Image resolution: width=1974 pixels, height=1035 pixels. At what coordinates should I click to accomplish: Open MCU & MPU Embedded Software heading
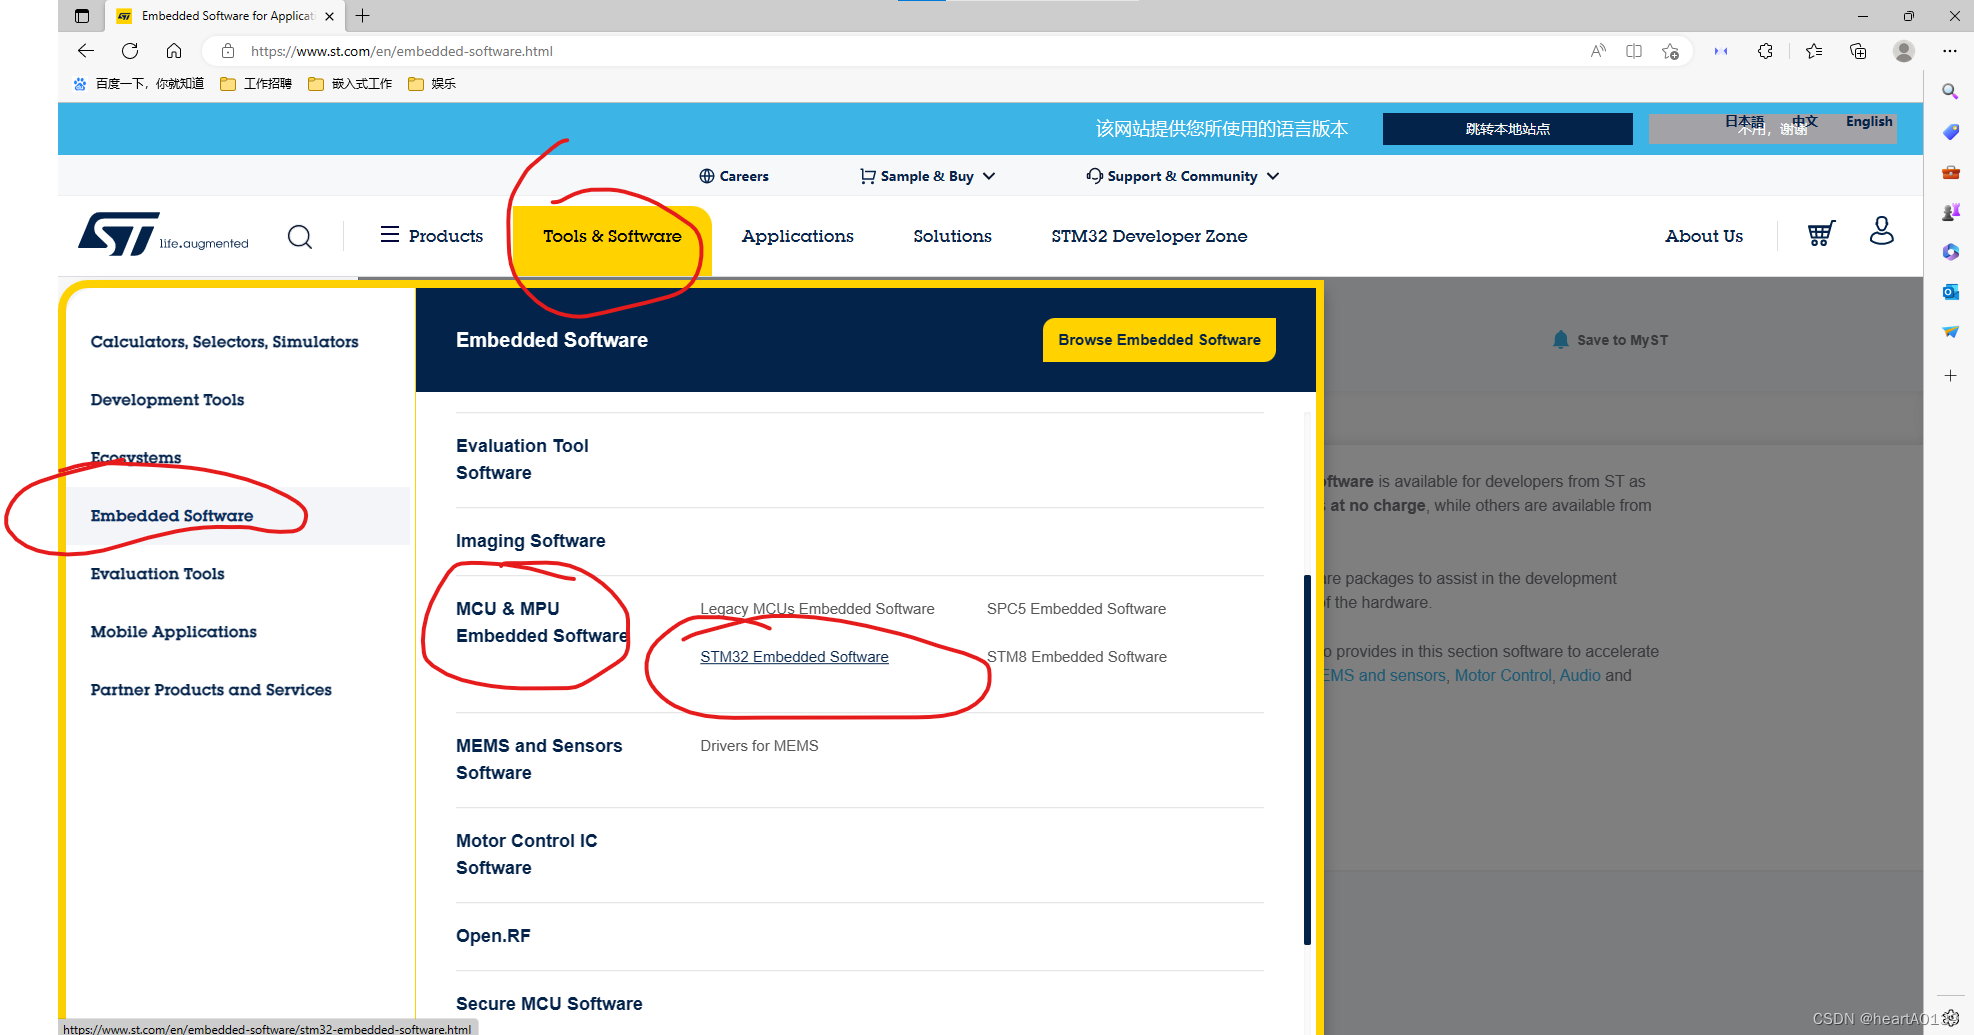click(x=541, y=622)
